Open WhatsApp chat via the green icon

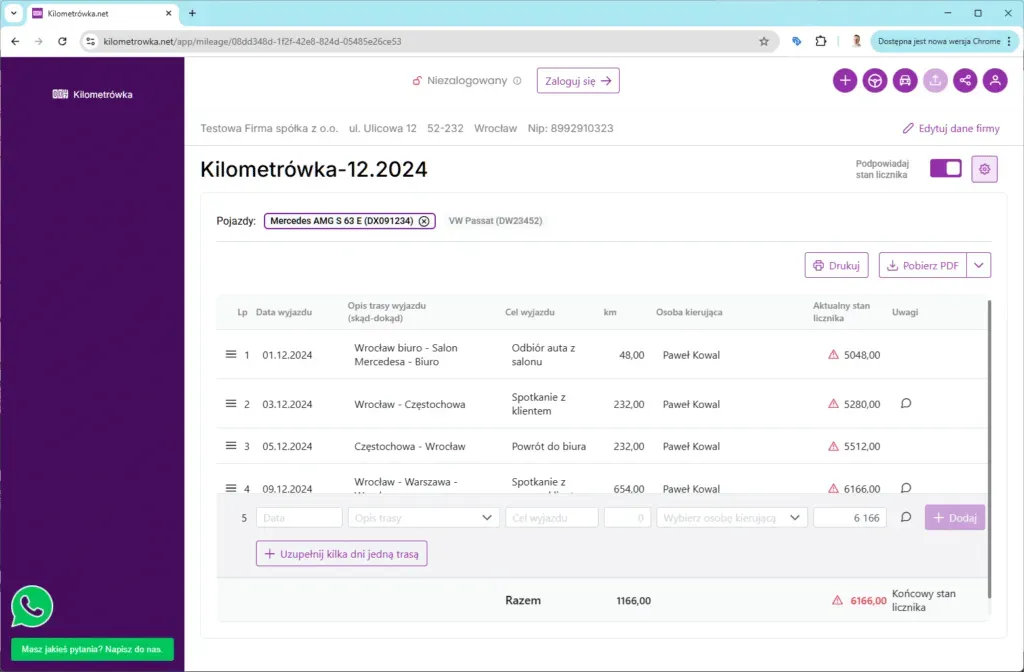click(30, 607)
